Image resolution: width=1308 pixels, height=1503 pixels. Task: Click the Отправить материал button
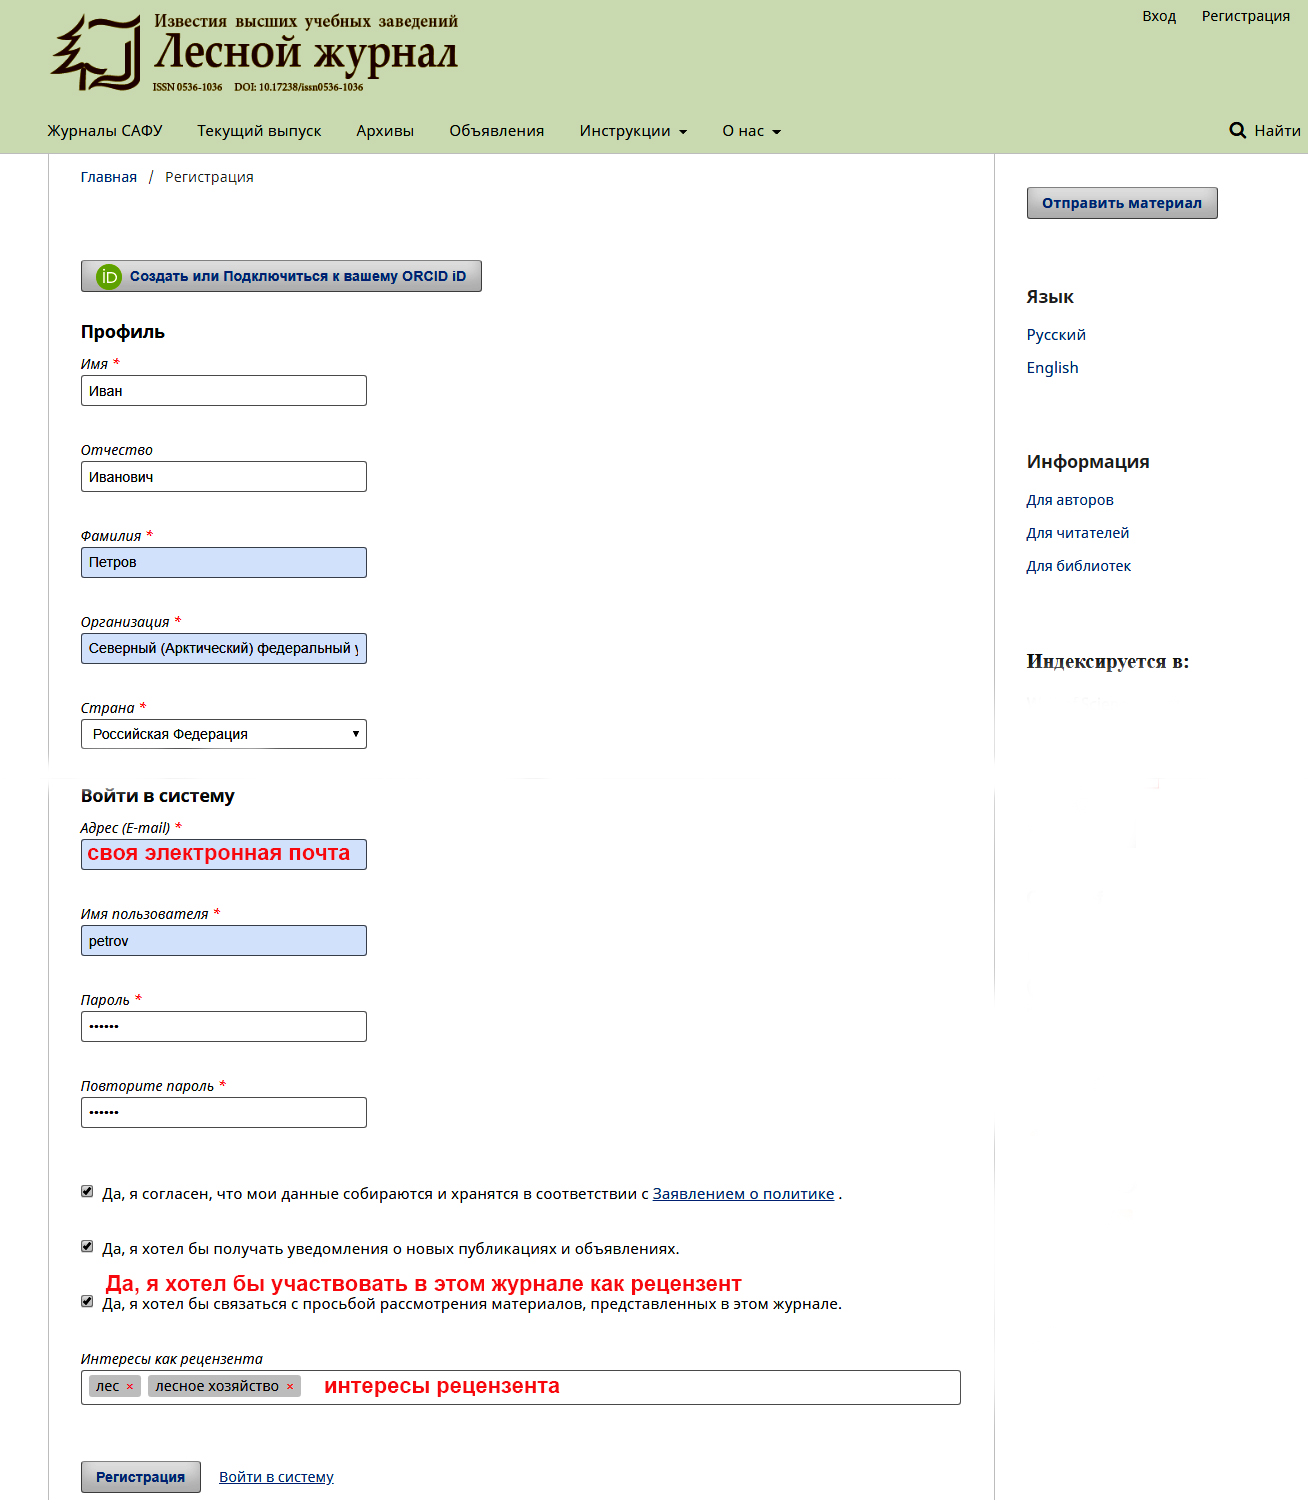(x=1121, y=203)
